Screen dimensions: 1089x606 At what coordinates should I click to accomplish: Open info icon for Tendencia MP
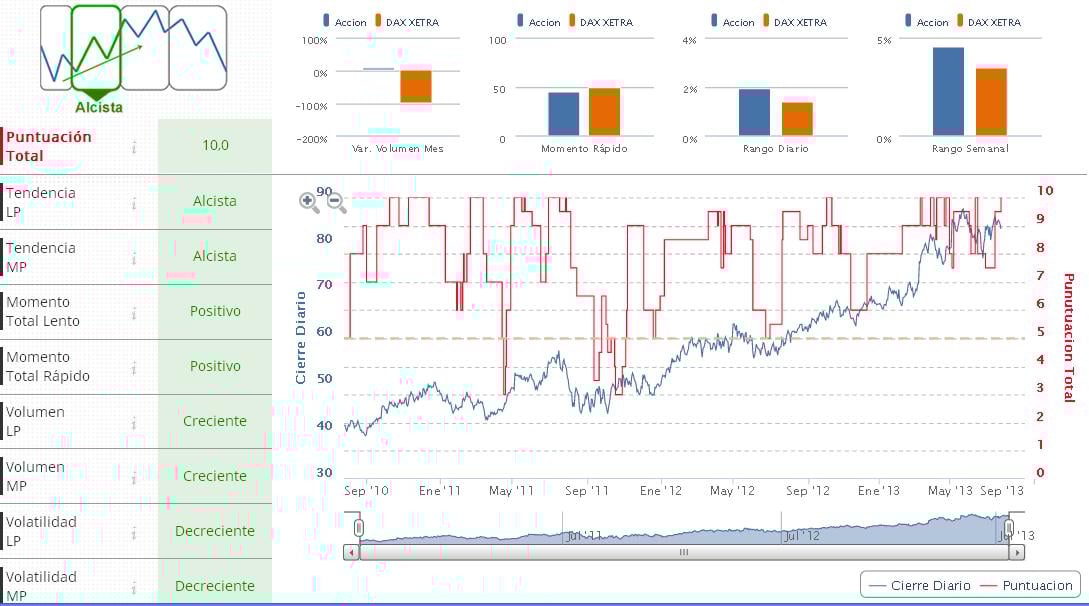click(134, 258)
